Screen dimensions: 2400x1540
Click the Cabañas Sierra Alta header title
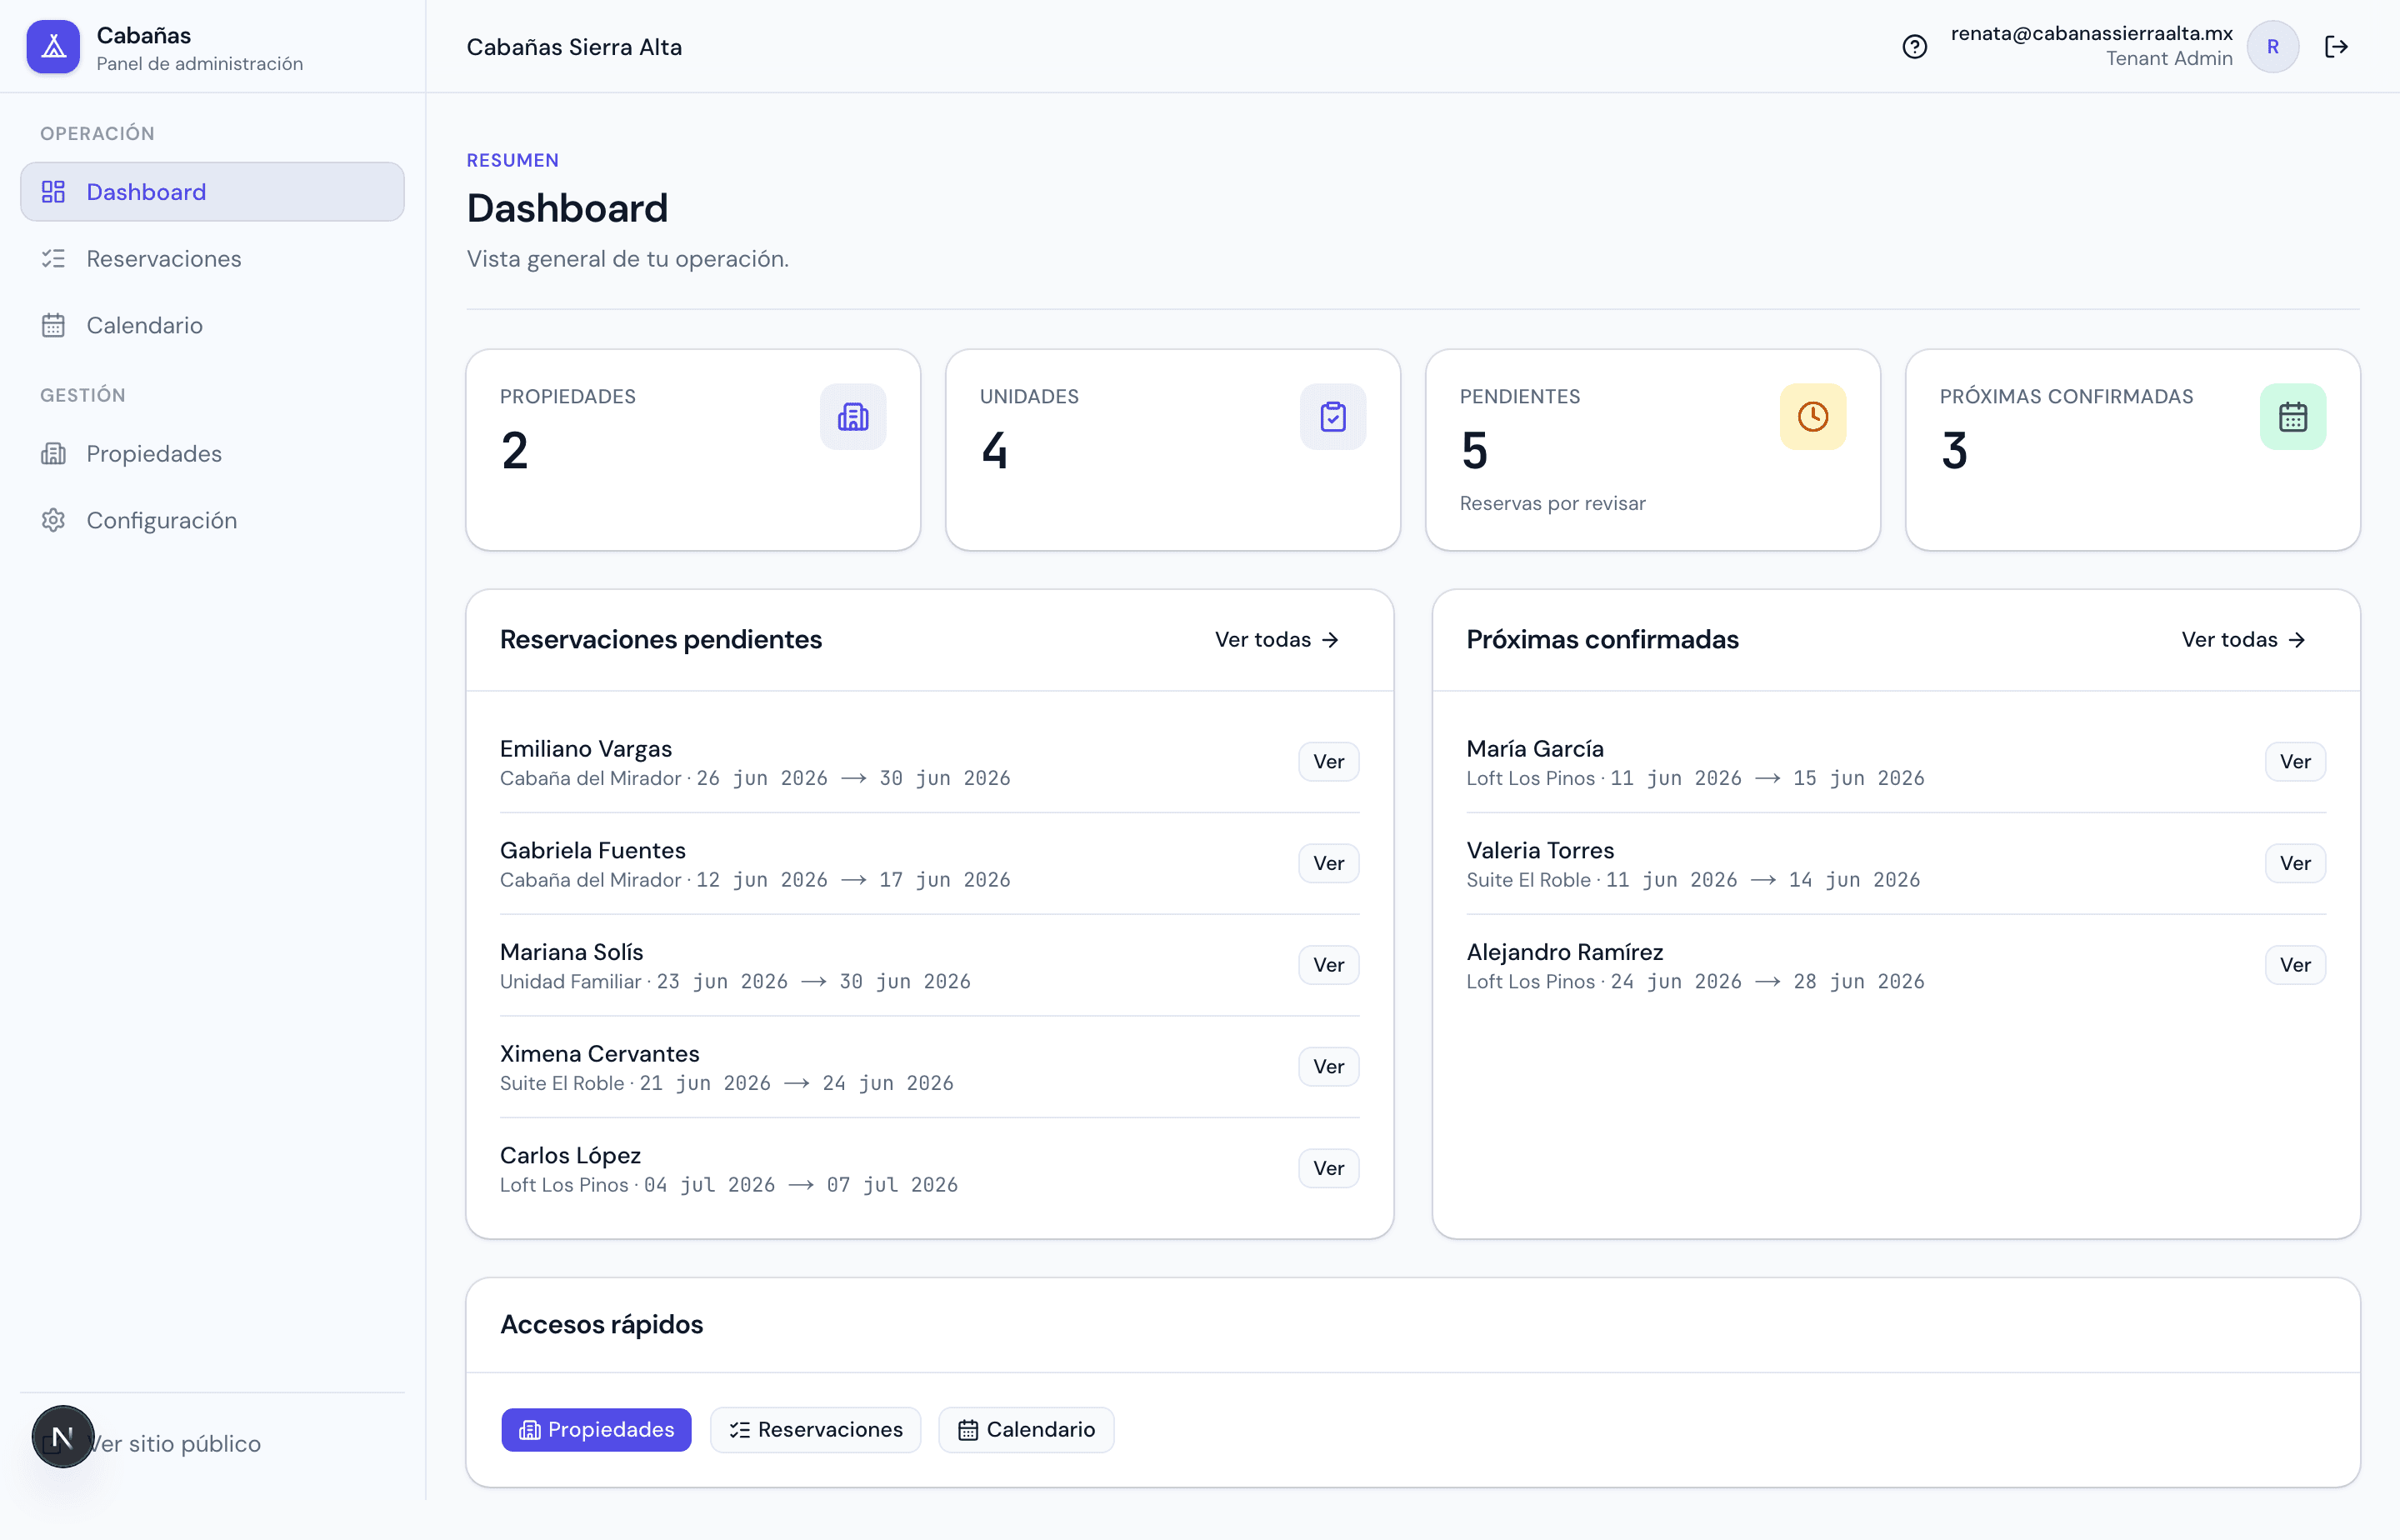coord(574,47)
